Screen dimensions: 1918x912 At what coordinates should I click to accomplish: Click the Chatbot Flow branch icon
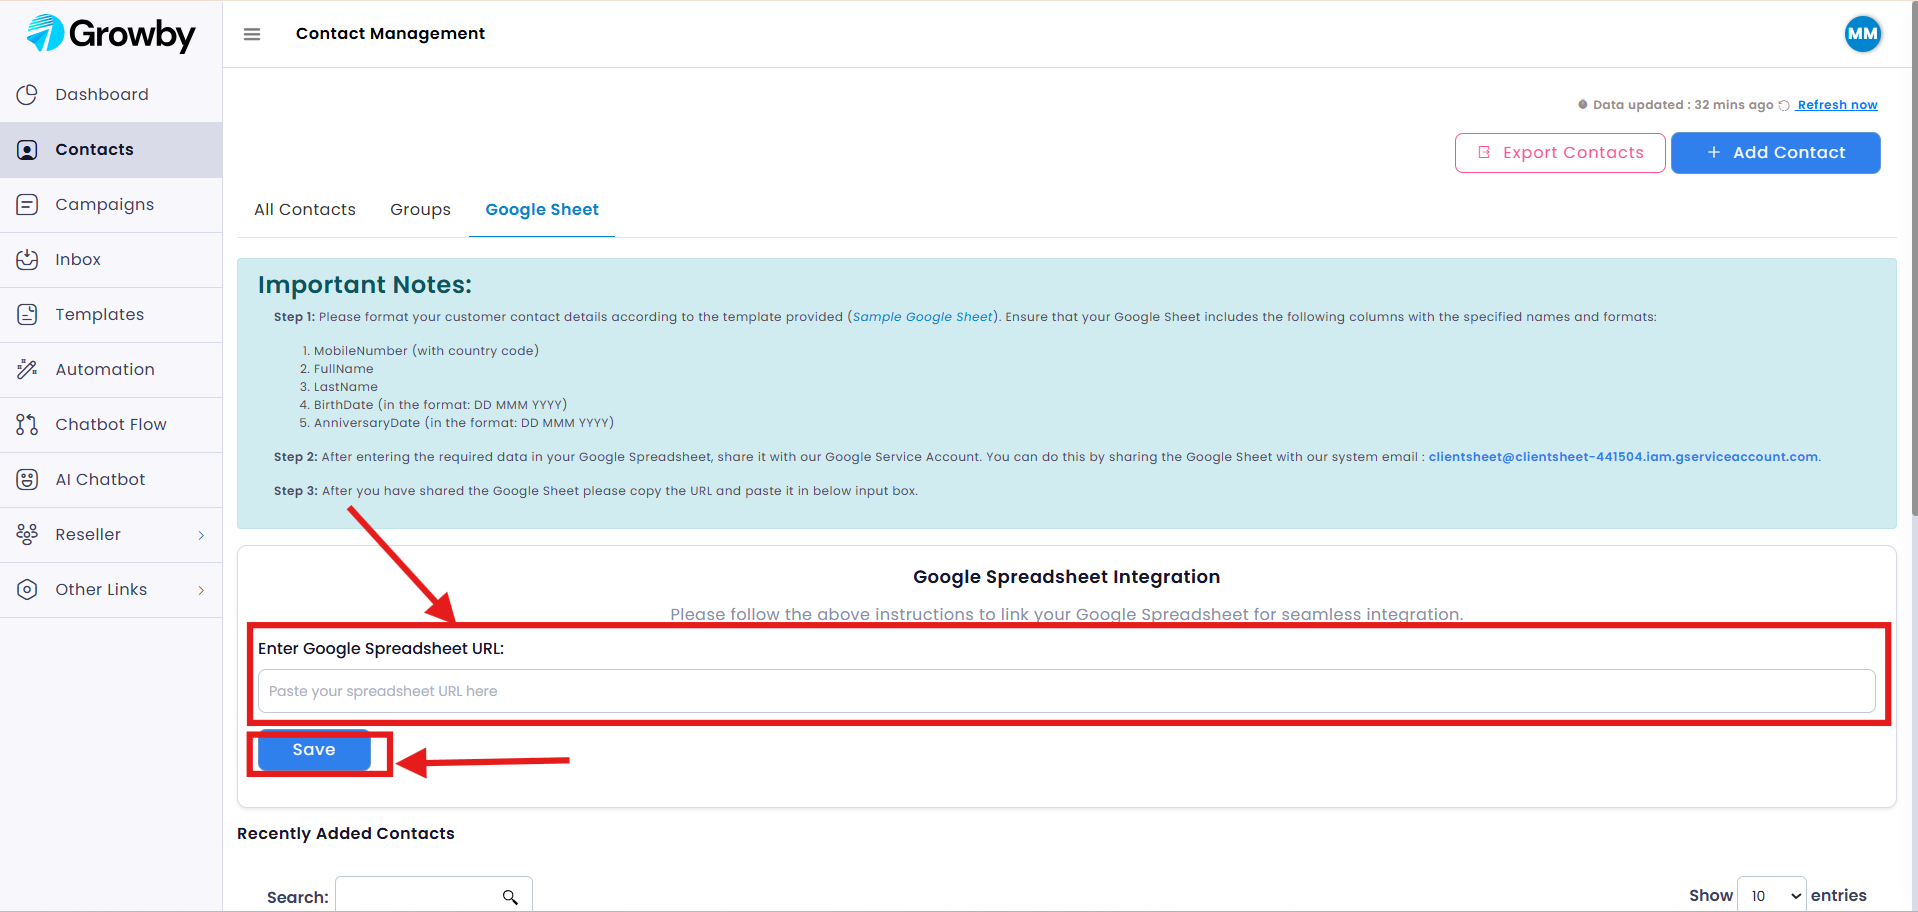click(x=27, y=425)
